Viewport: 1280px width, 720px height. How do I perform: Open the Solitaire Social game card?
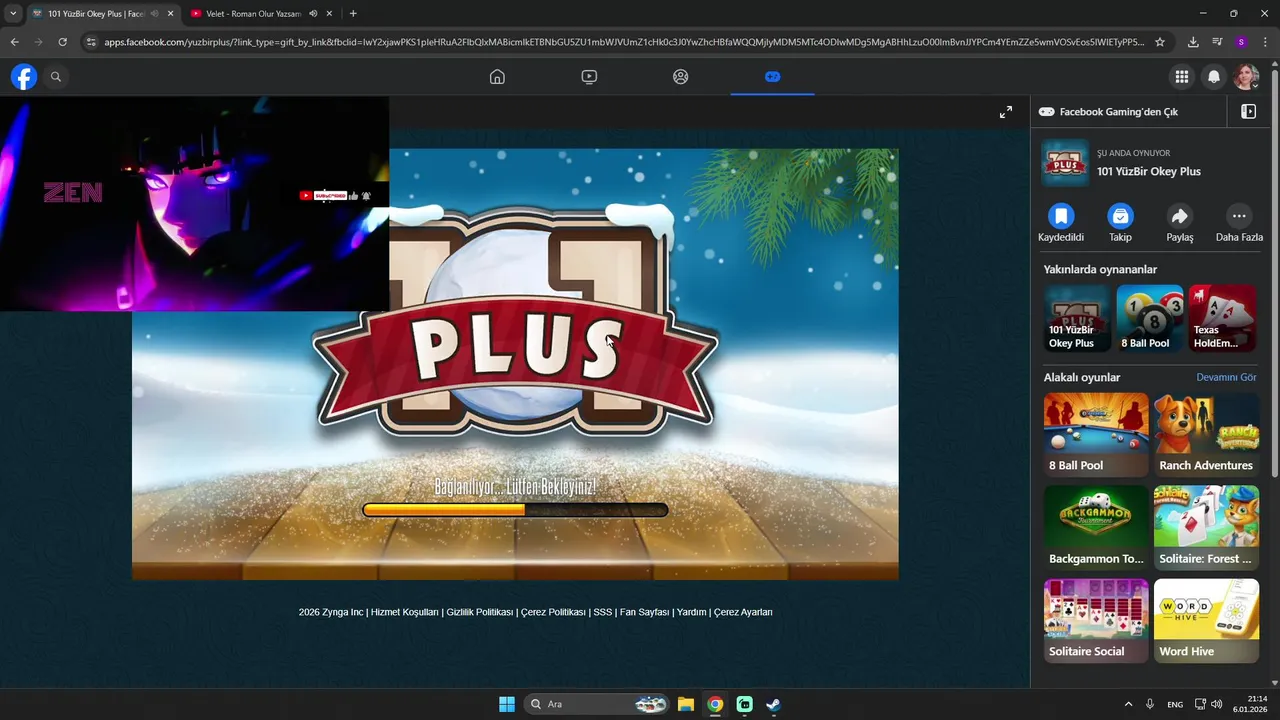1096,621
